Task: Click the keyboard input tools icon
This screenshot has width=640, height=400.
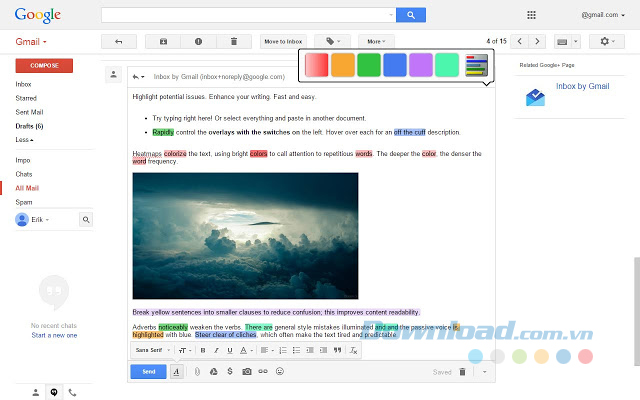Action: (562, 42)
